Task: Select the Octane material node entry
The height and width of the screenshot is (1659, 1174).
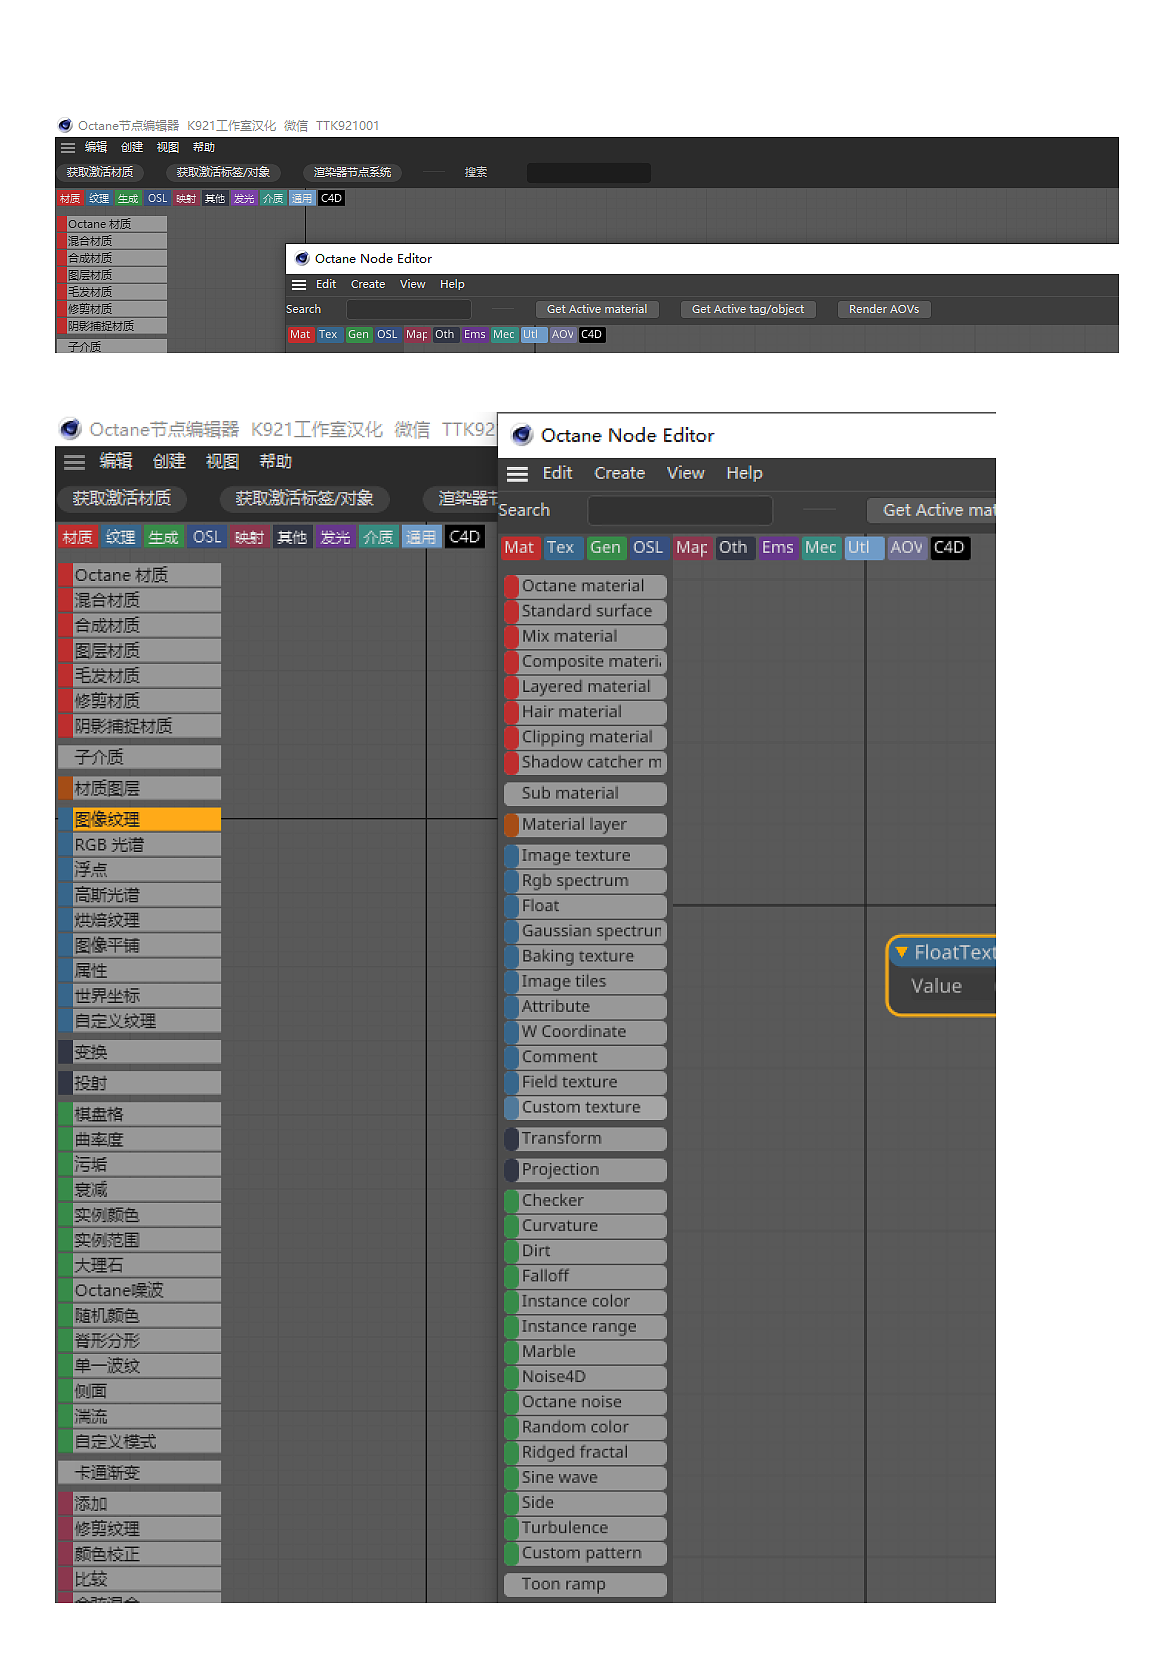Action: (x=585, y=586)
